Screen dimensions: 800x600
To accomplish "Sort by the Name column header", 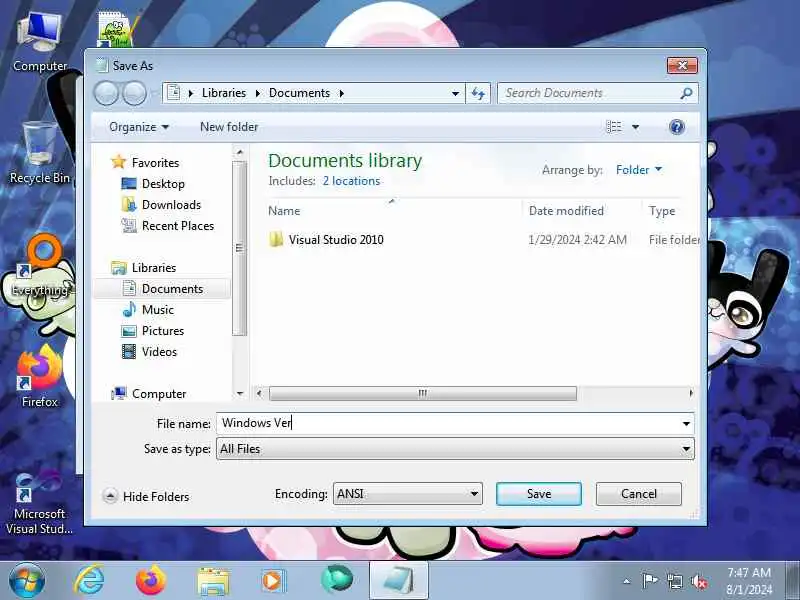I will pos(284,211).
